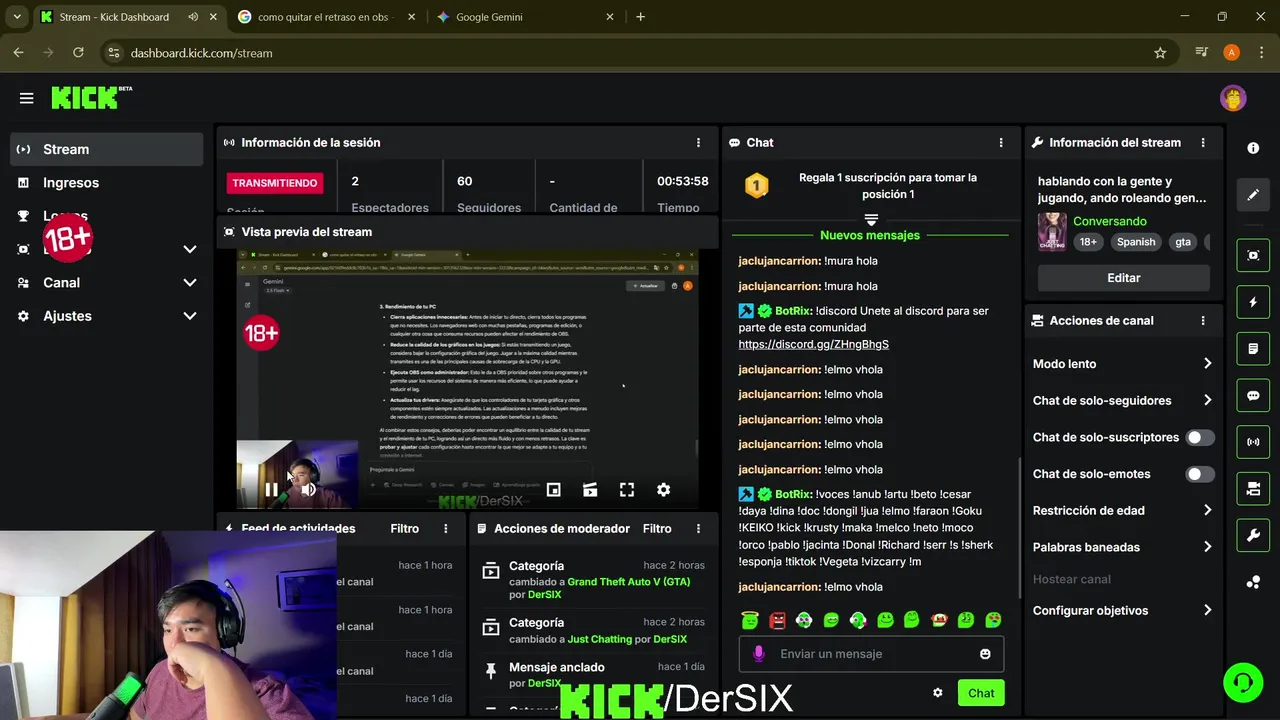This screenshot has width=1280, height=720.
Task: Toggle the broadcast session icon in right sidebar
Action: (1253, 441)
